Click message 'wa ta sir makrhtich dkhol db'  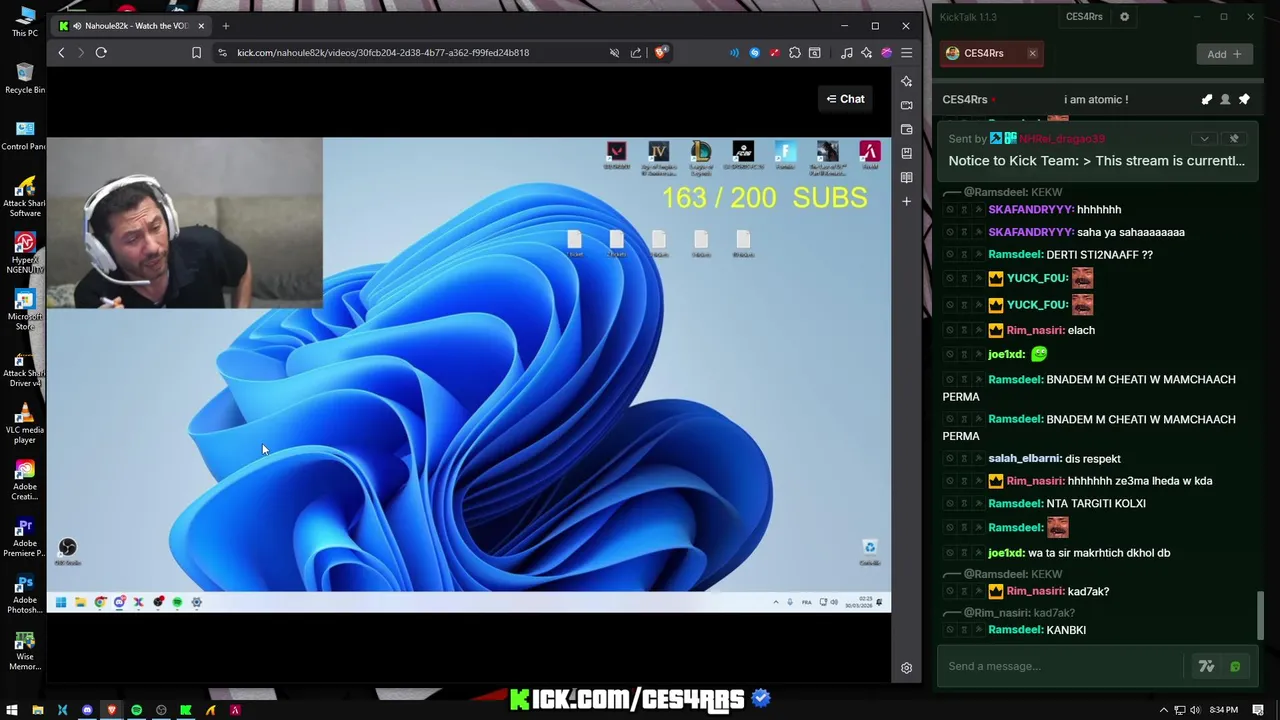coord(1100,553)
